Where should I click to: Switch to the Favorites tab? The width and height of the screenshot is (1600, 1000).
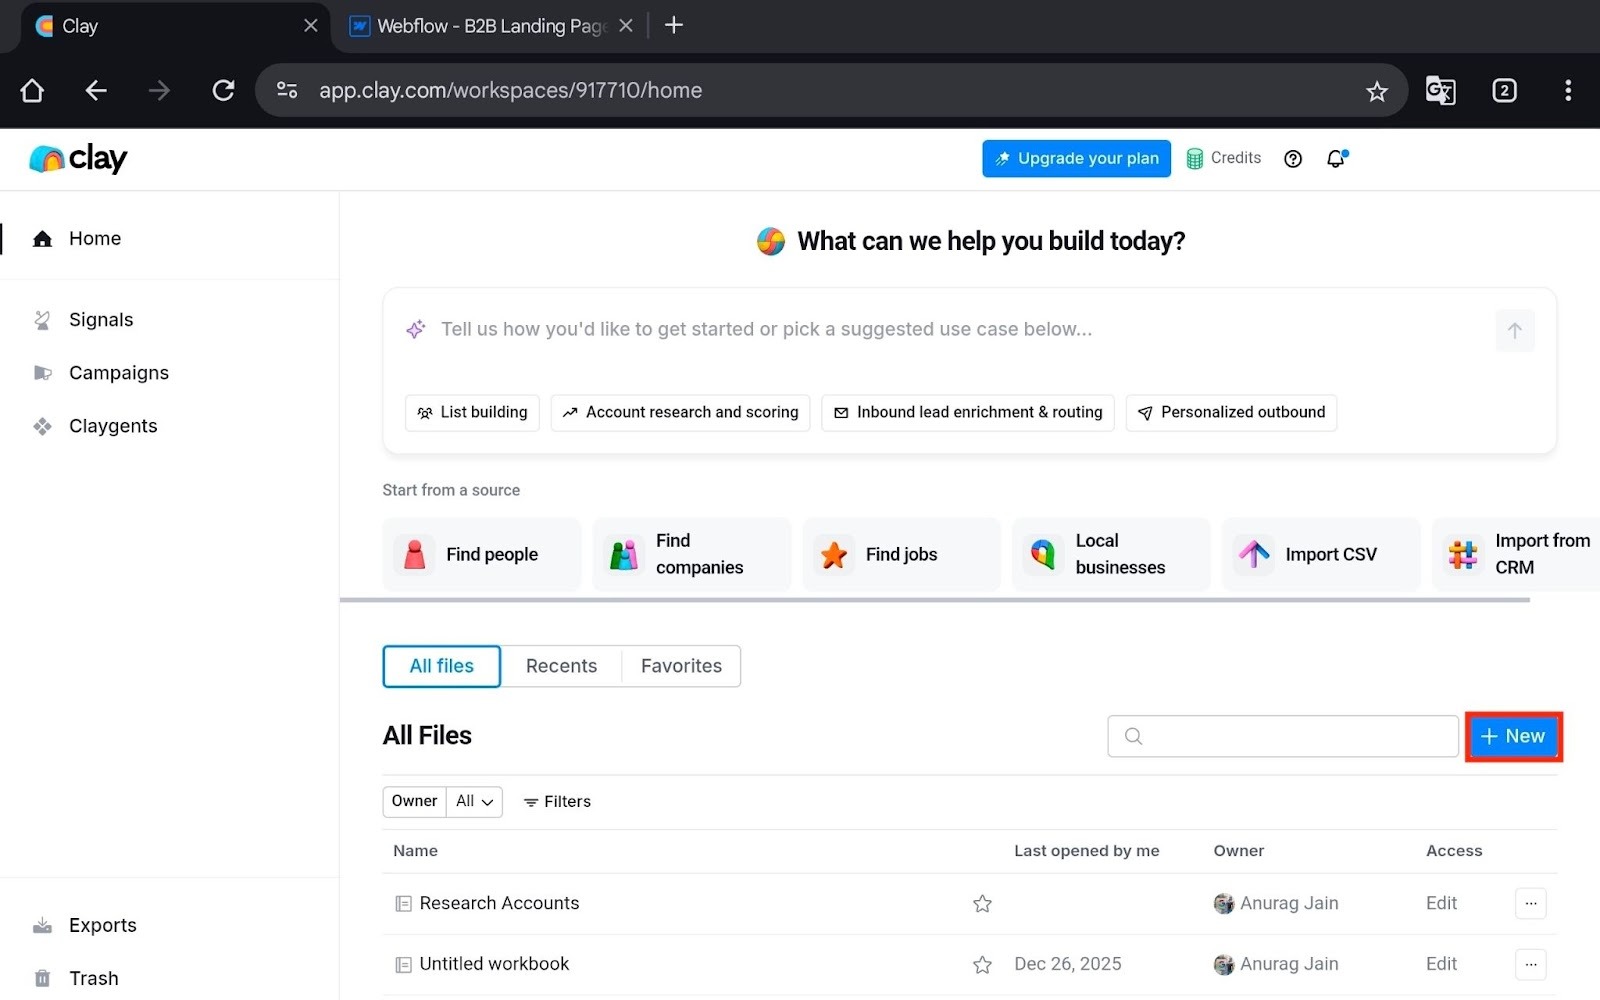pos(681,666)
